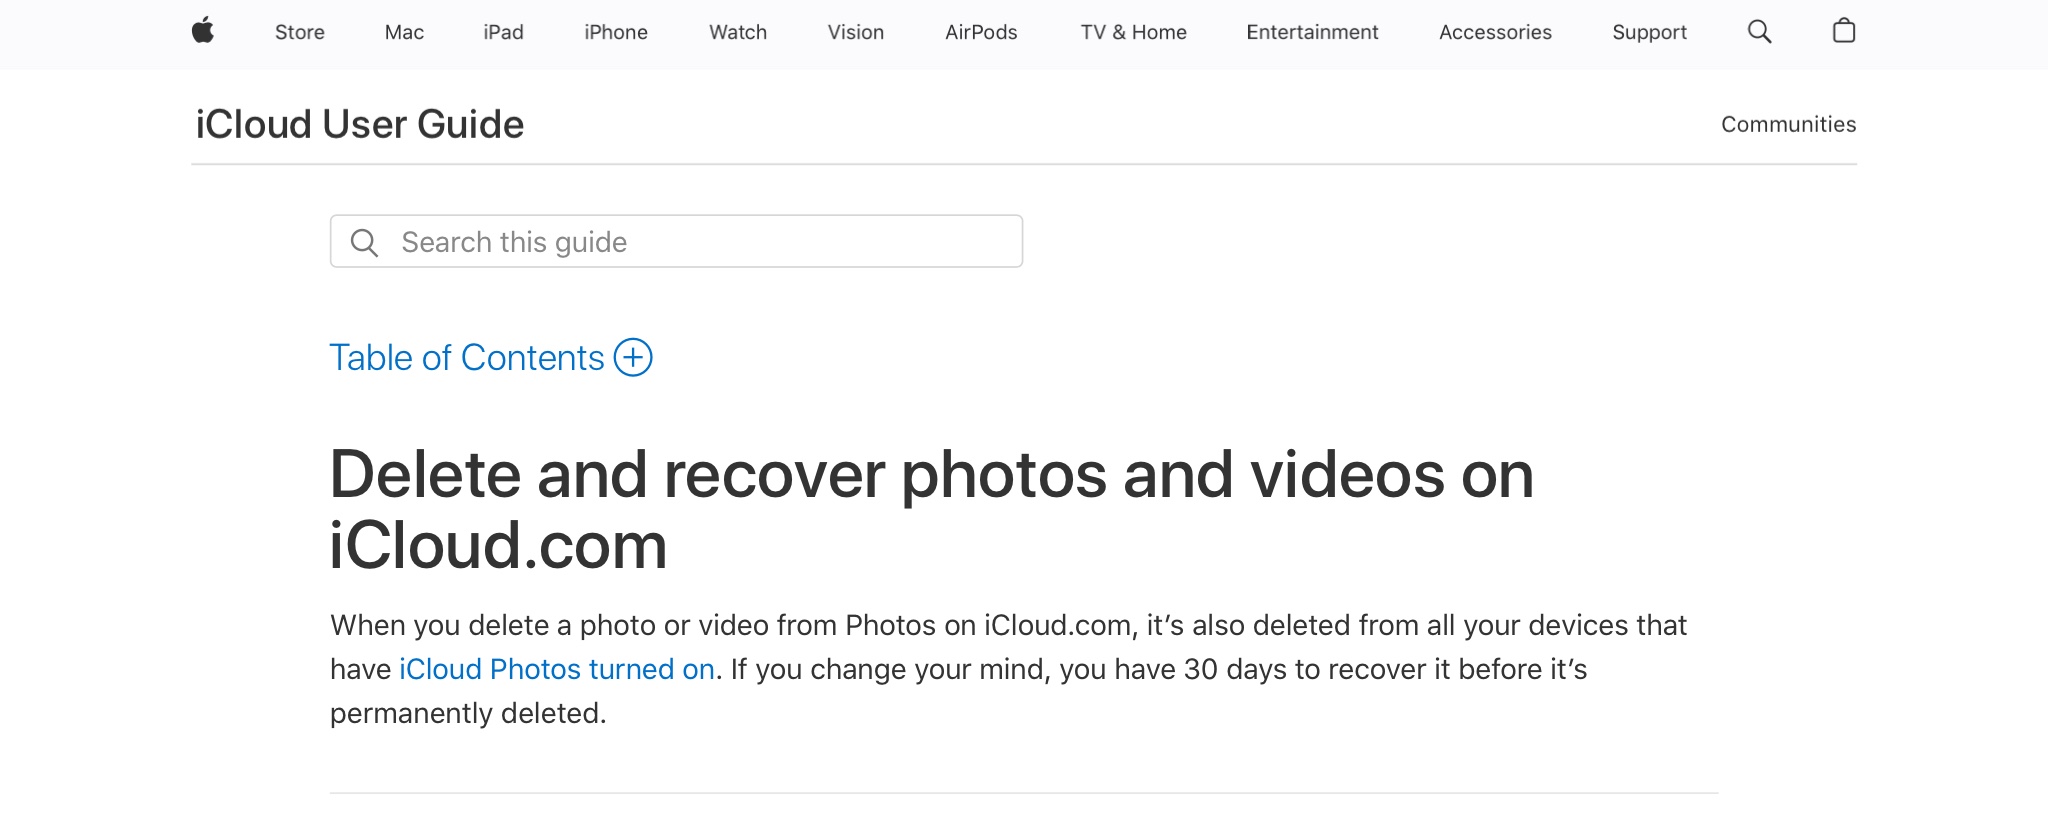Click the text 'permanently deleted.'

point(468,713)
